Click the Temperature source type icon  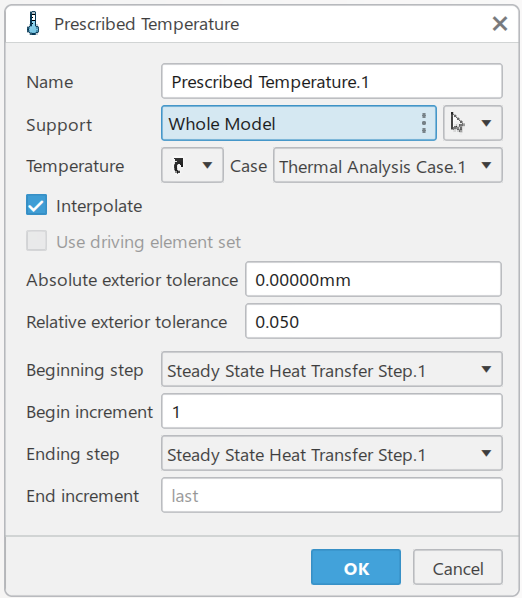(178, 166)
